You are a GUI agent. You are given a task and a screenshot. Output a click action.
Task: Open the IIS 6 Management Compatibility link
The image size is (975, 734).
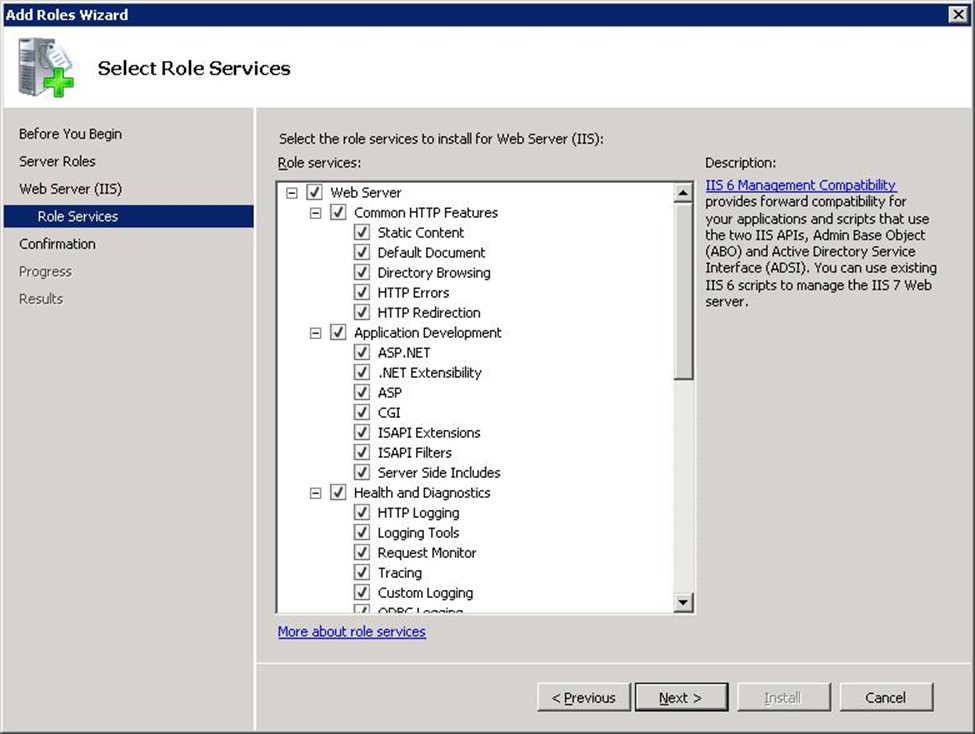[800, 185]
